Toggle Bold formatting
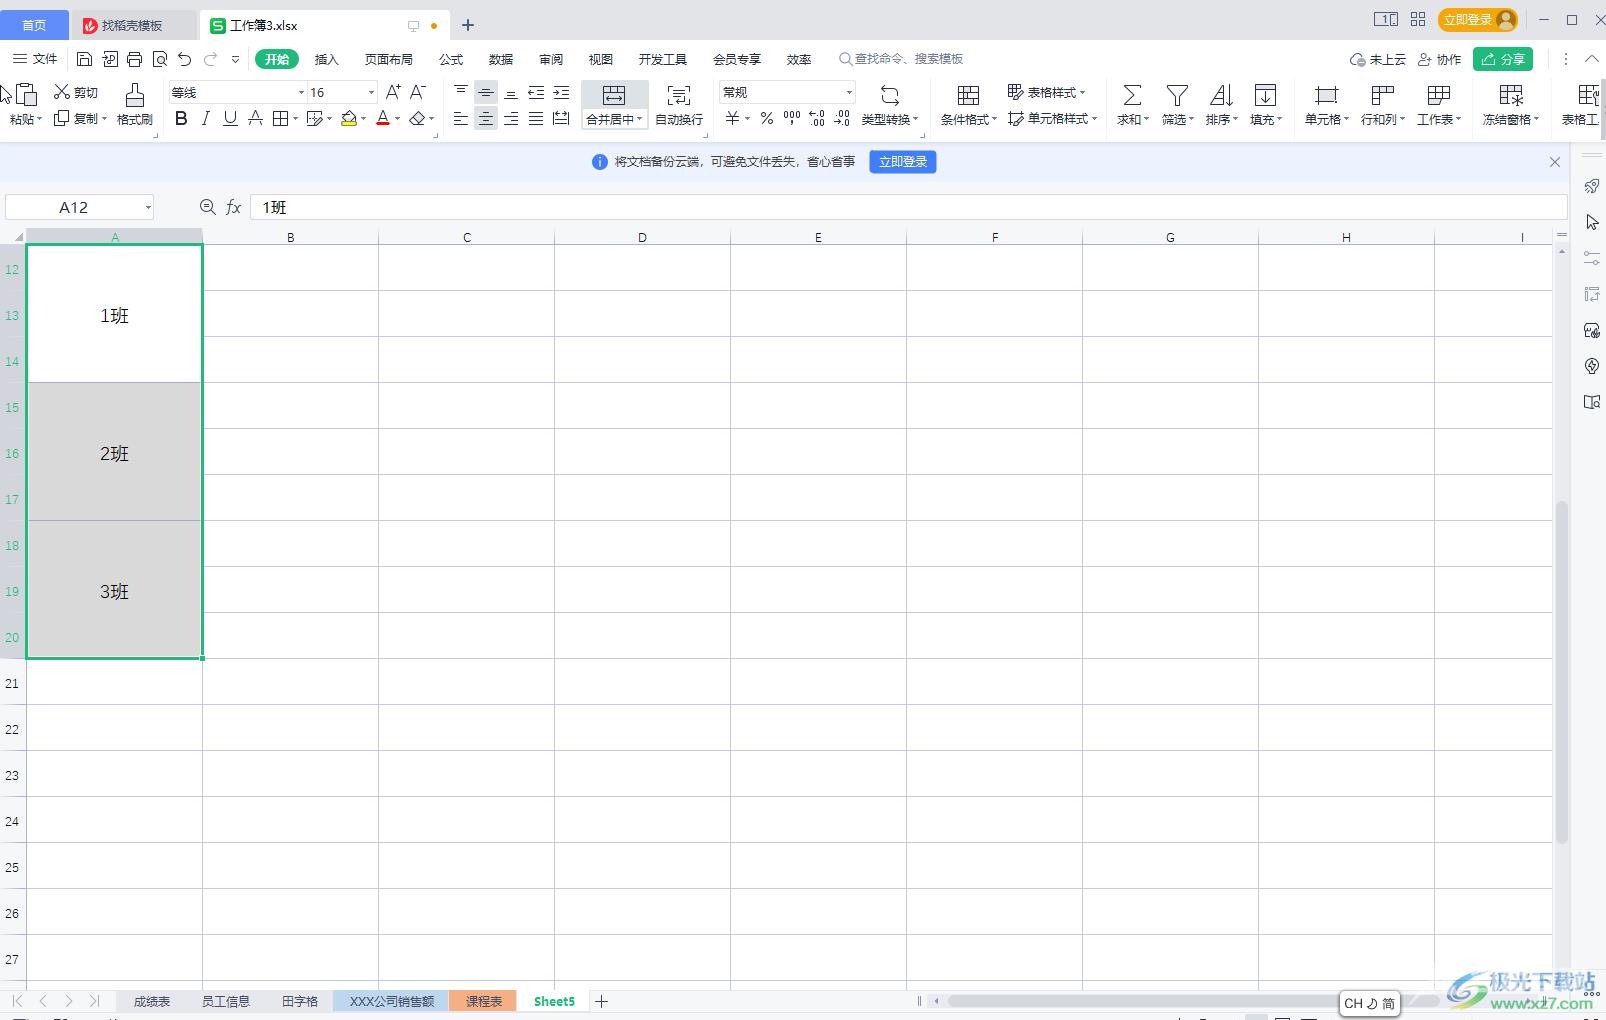Image resolution: width=1606 pixels, height=1020 pixels. (181, 118)
